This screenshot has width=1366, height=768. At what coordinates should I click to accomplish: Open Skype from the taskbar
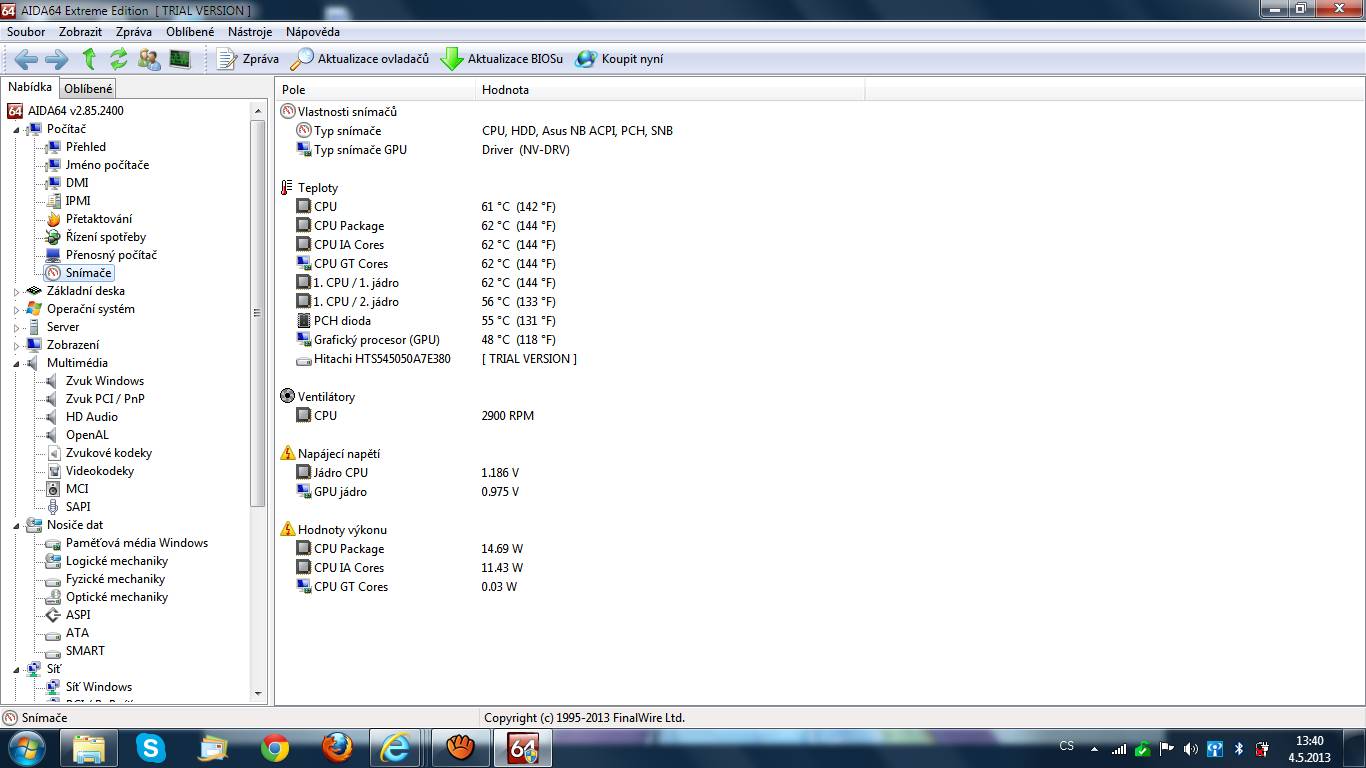[151, 747]
